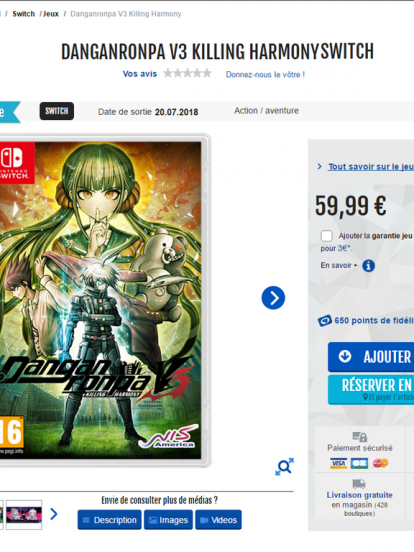Advance thumbnail strip with the blue chevron

pyautogui.click(x=54, y=514)
